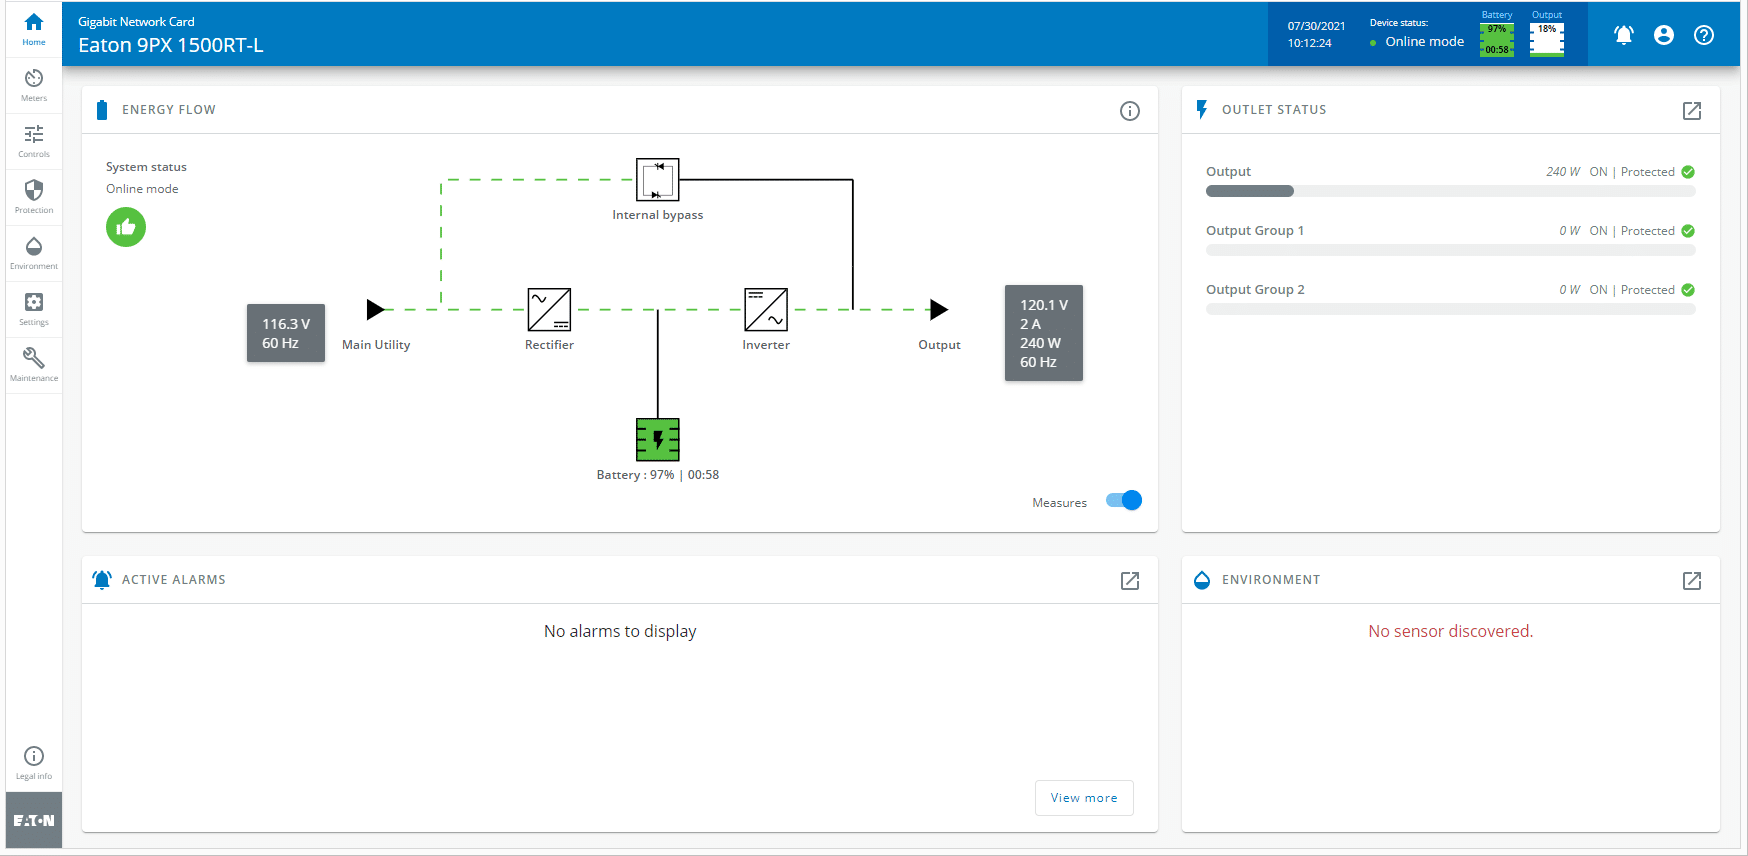
Task: Click the input measures box 116.3 V
Action: pyautogui.click(x=286, y=333)
